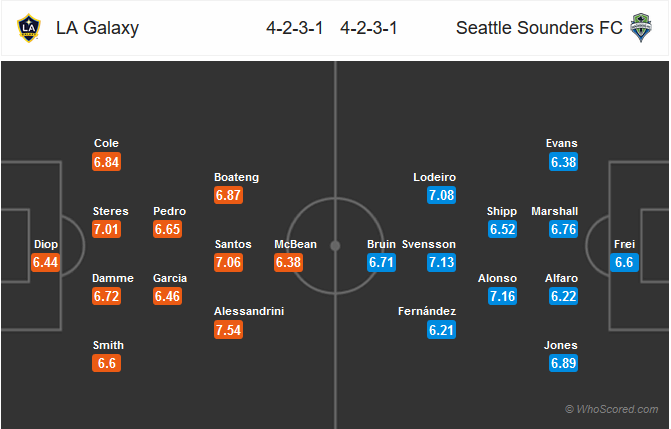Select the Fernández player name
This screenshot has height=429, width=671.
click(x=427, y=311)
